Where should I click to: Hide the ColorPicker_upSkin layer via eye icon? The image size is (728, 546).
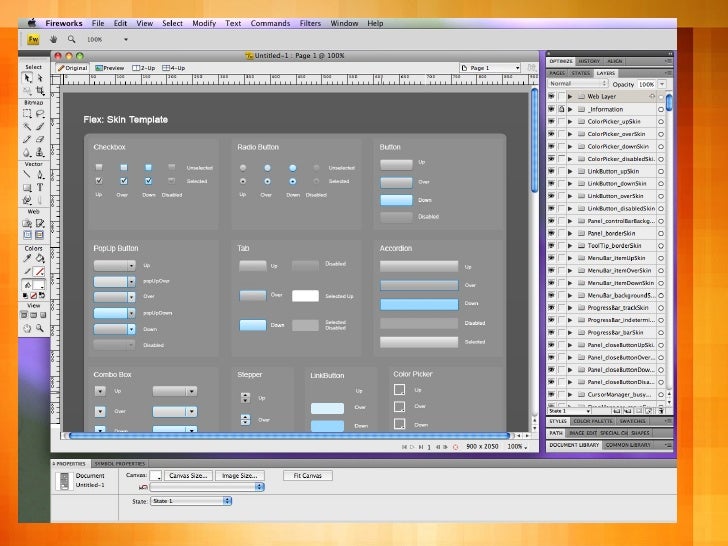pos(551,121)
